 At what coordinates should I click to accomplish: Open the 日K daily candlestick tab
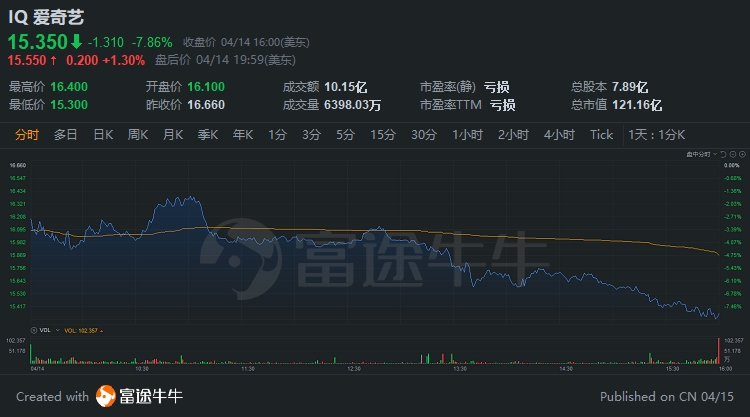tap(103, 135)
